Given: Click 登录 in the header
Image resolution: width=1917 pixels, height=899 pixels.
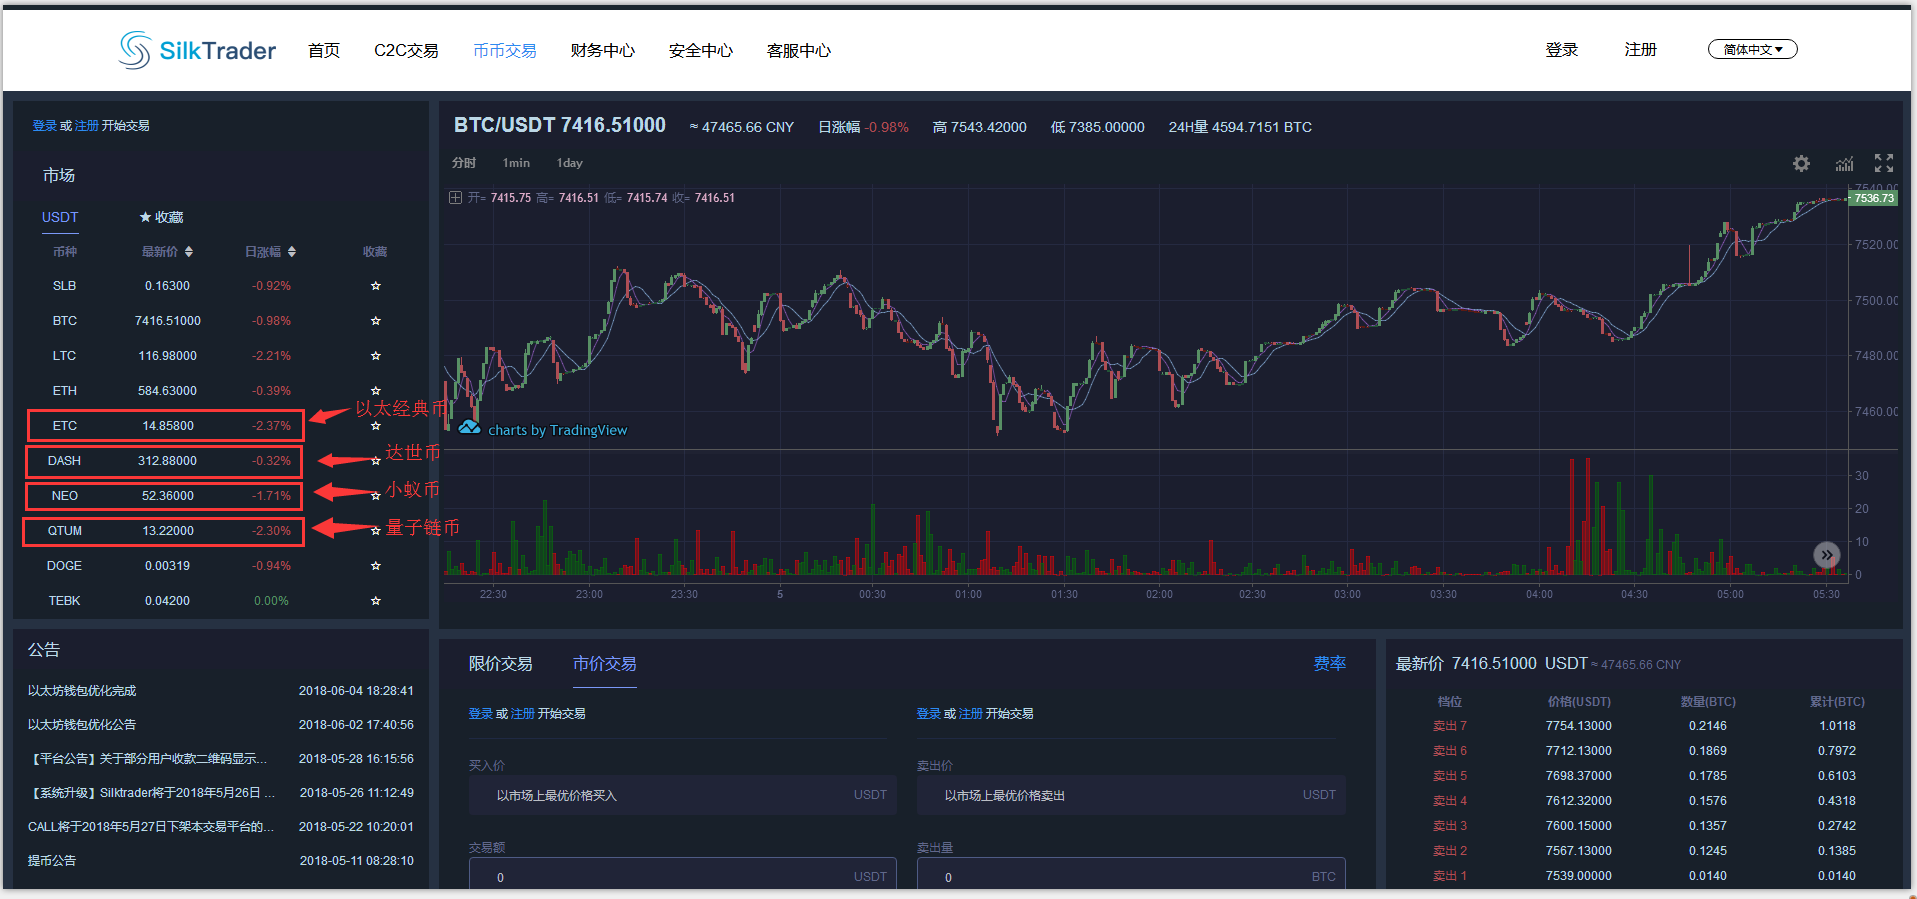Looking at the screenshot, I should coord(1562,50).
